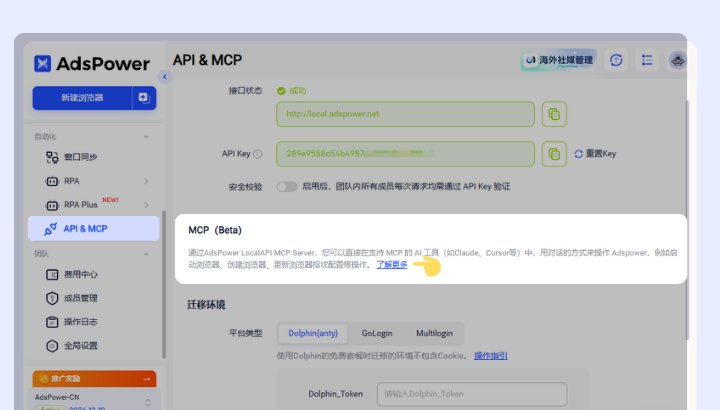Click the sidebar vertical scrollbar
This screenshot has height=410, width=720.
point(164,285)
